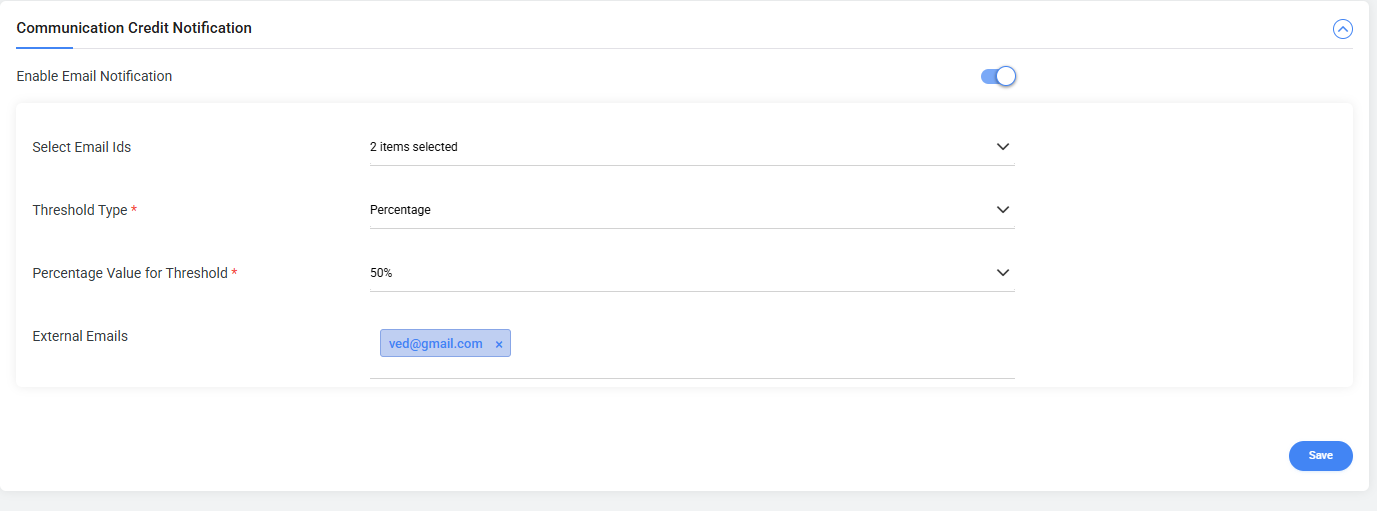Viewport: 1377px width, 511px height.
Task: Click the External Emails label
Action: [x=80, y=336]
